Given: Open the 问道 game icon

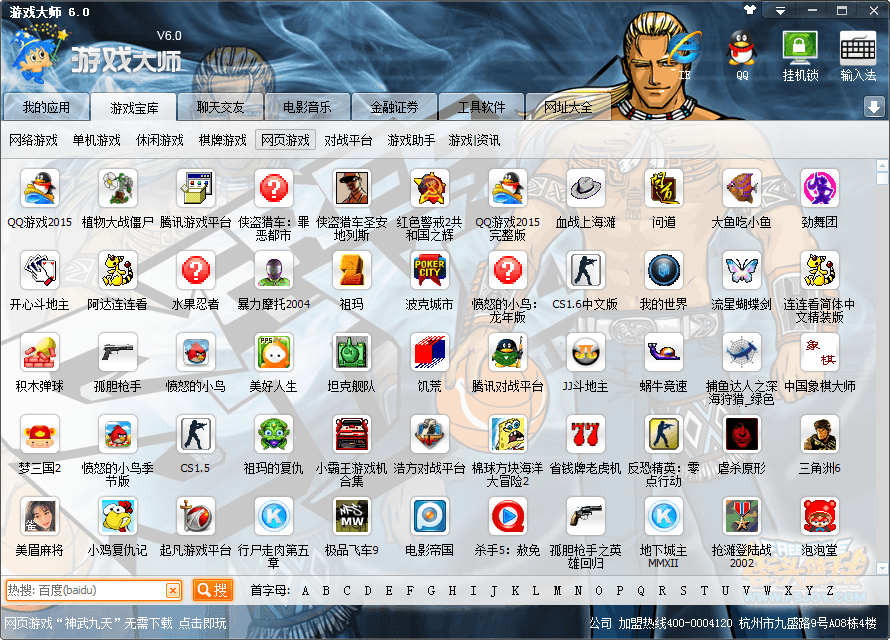Looking at the screenshot, I should (x=664, y=188).
